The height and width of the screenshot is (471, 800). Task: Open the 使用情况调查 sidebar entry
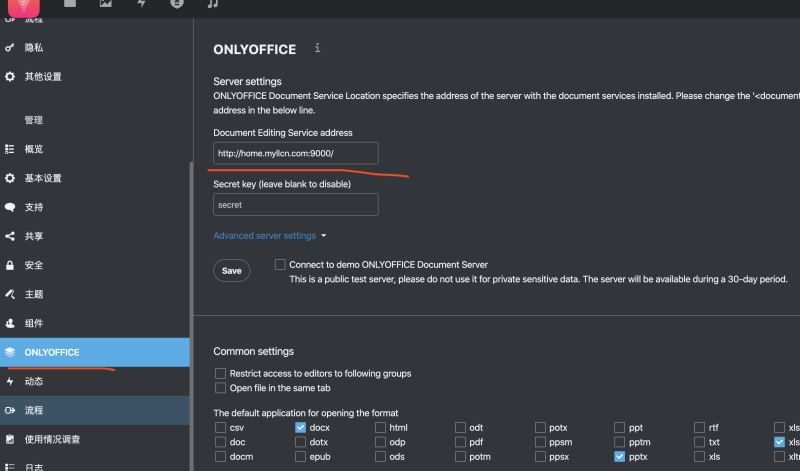coord(52,439)
